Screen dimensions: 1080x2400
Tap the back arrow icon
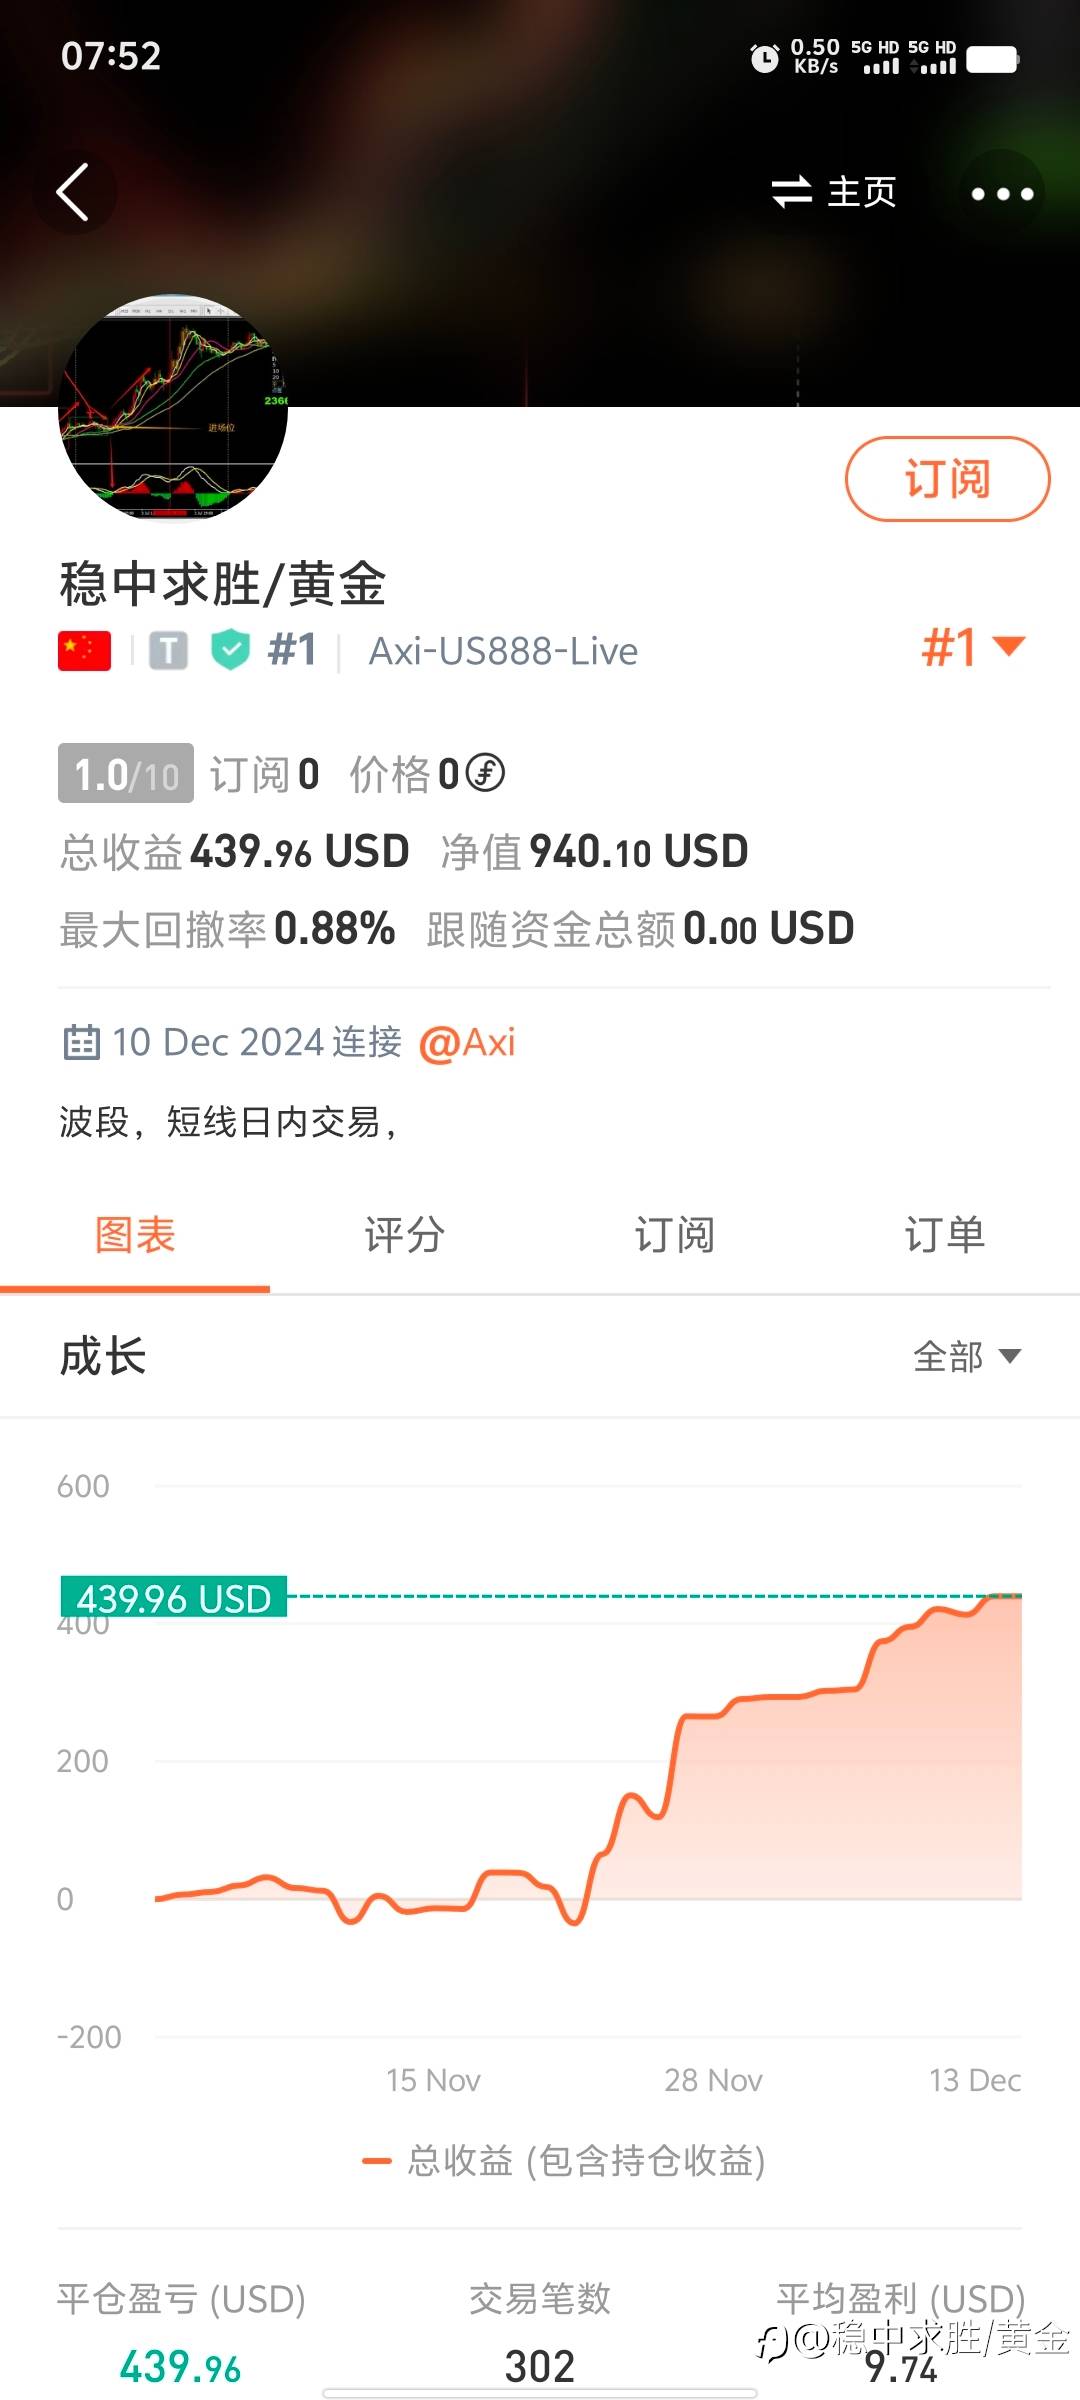click(x=74, y=192)
